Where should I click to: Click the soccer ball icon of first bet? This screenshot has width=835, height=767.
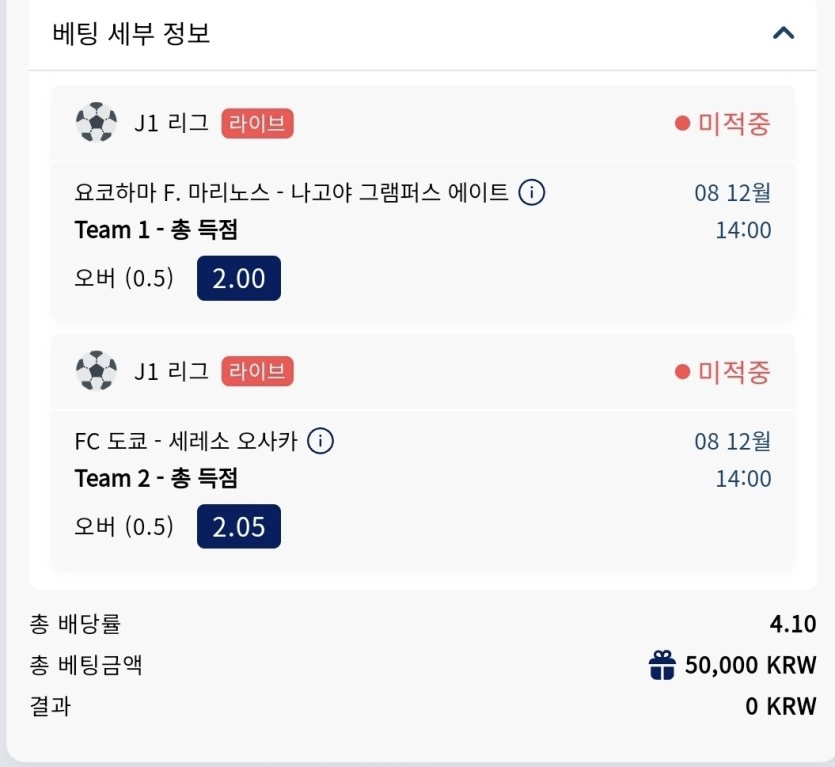pos(96,124)
